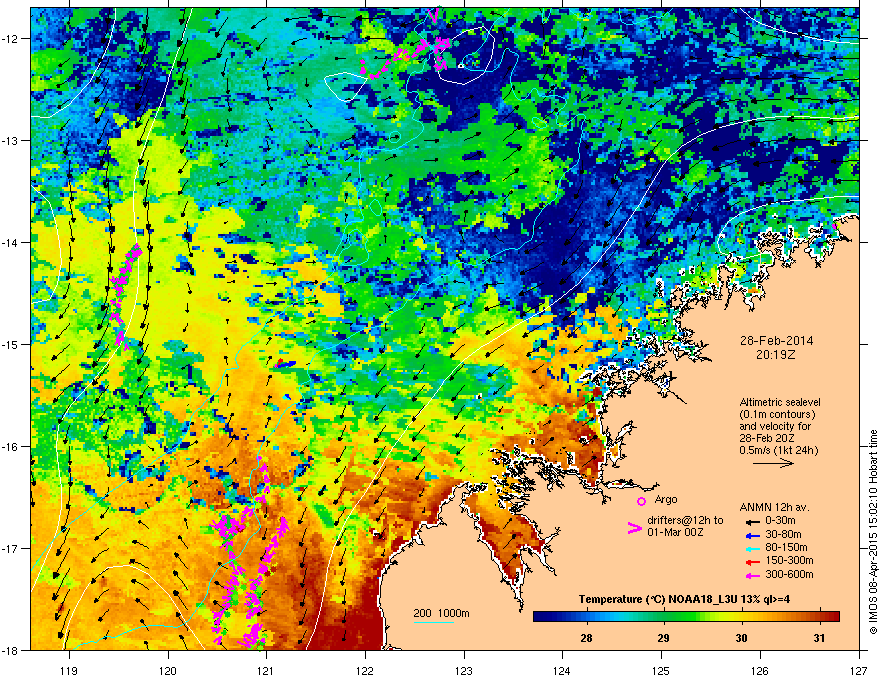
Task: Click the 'ANMN 12h av.' legend heading
Action: click(774, 508)
